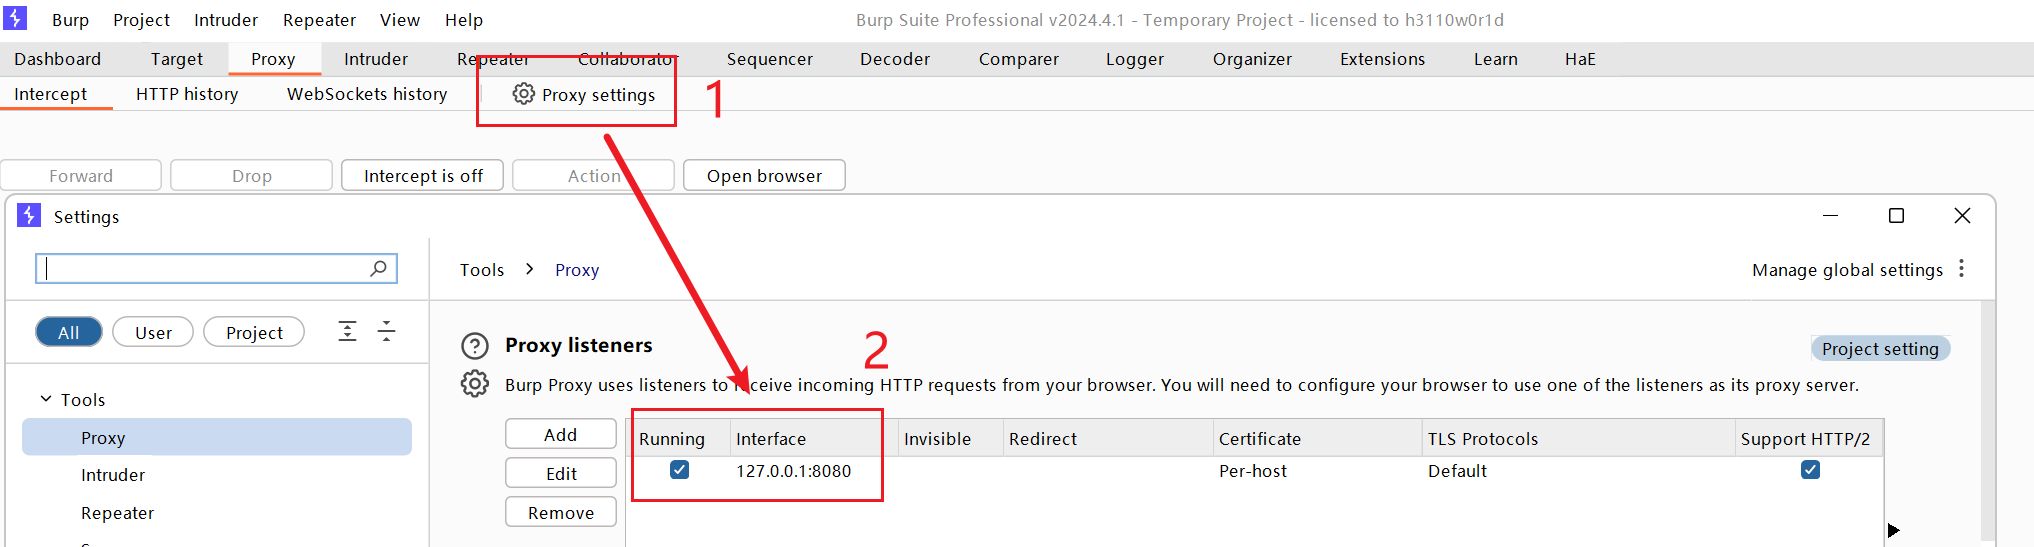Click the collapse all settings icon
The width and height of the screenshot is (2034, 547).
387,332
